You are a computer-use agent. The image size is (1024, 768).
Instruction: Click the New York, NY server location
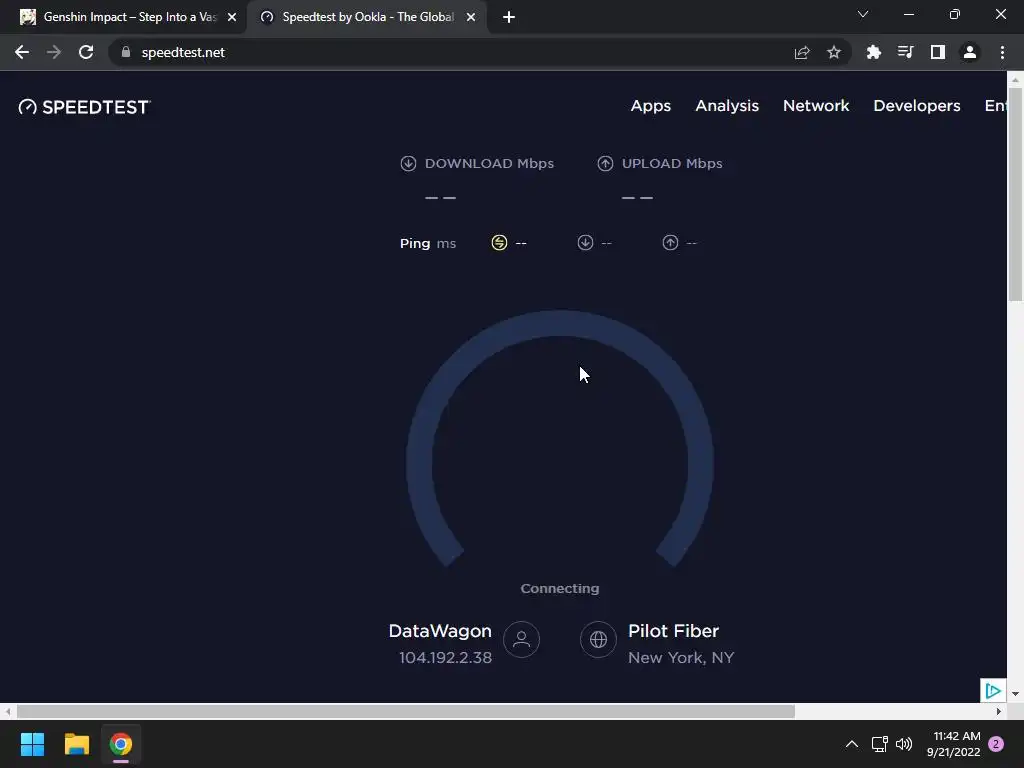tap(681, 658)
